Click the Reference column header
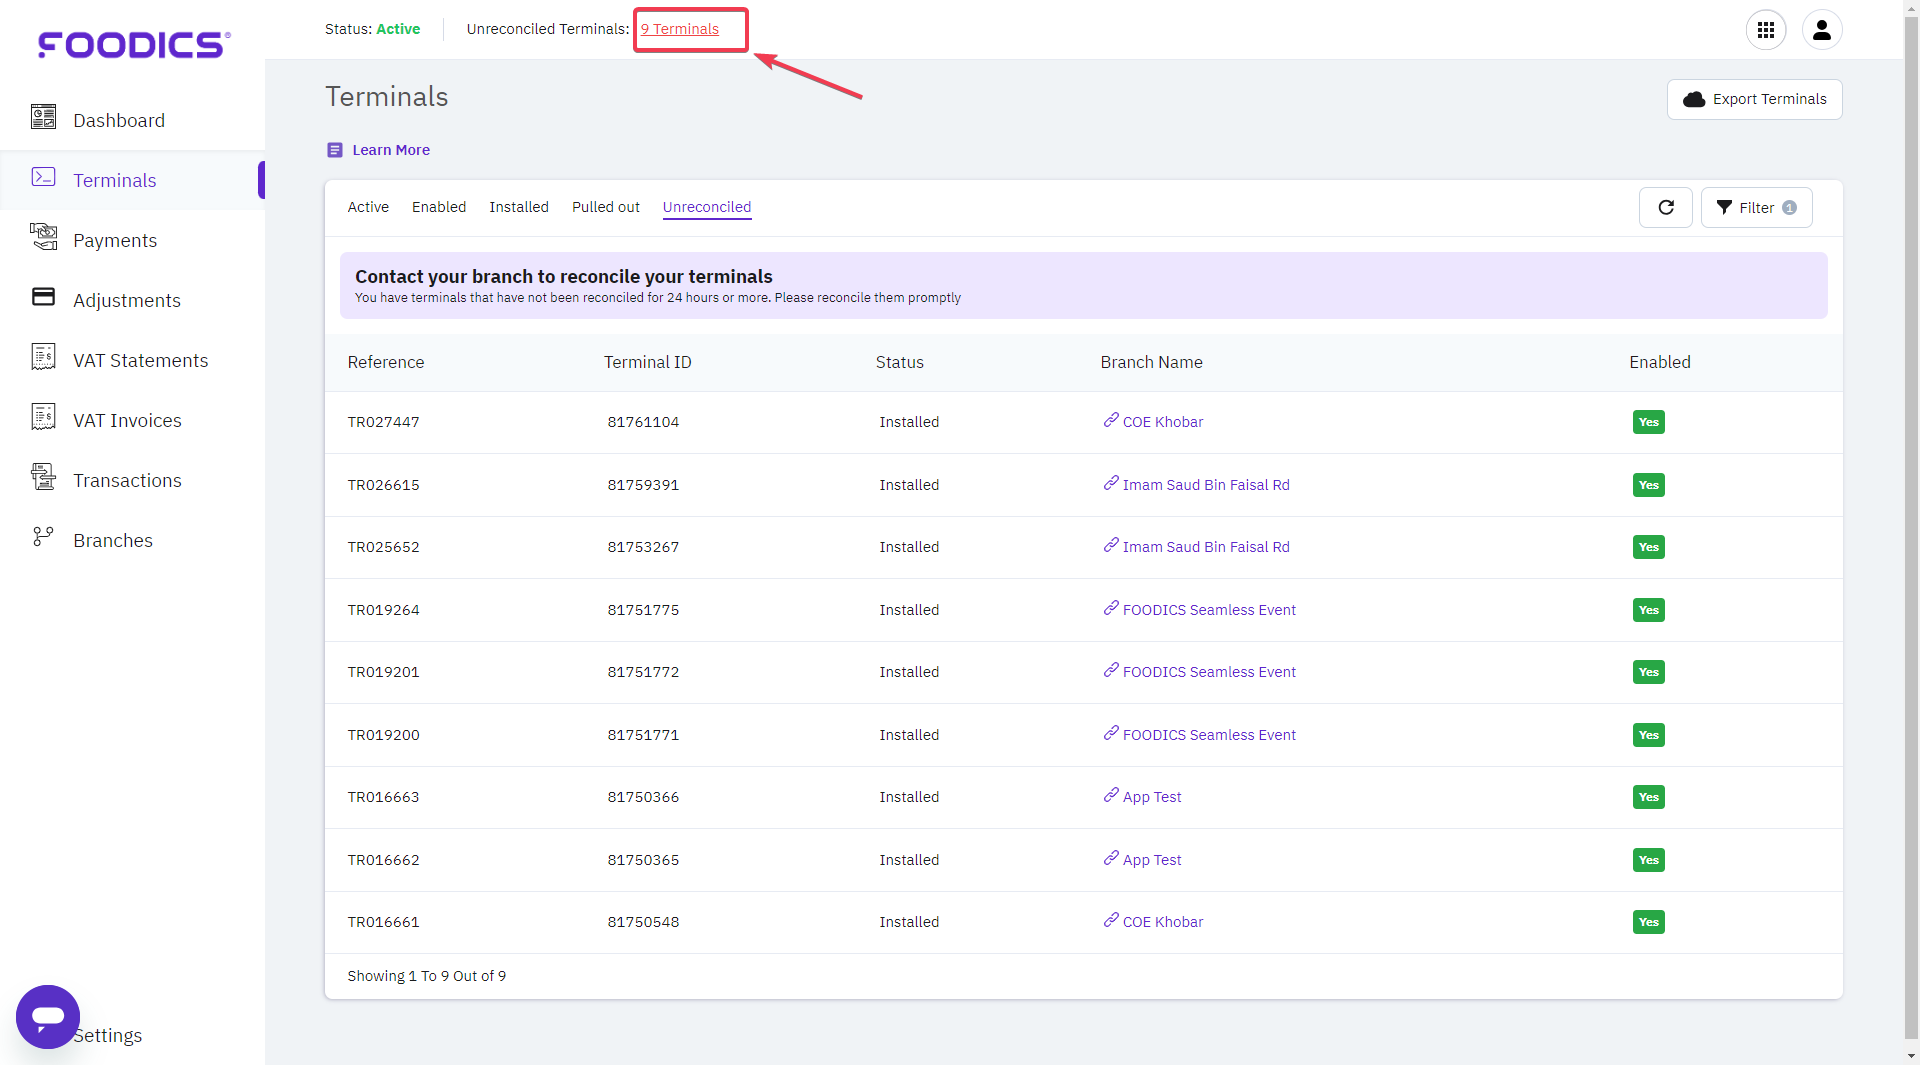 coord(386,362)
